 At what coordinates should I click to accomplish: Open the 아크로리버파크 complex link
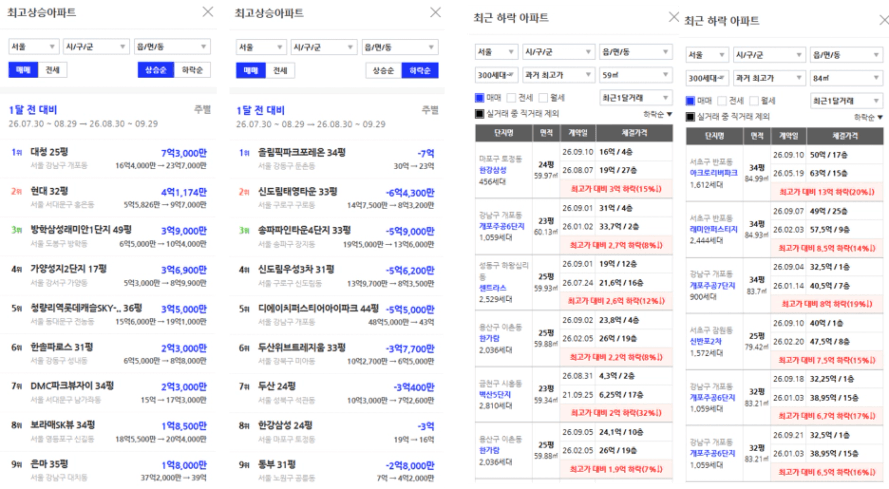click(713, 173)
